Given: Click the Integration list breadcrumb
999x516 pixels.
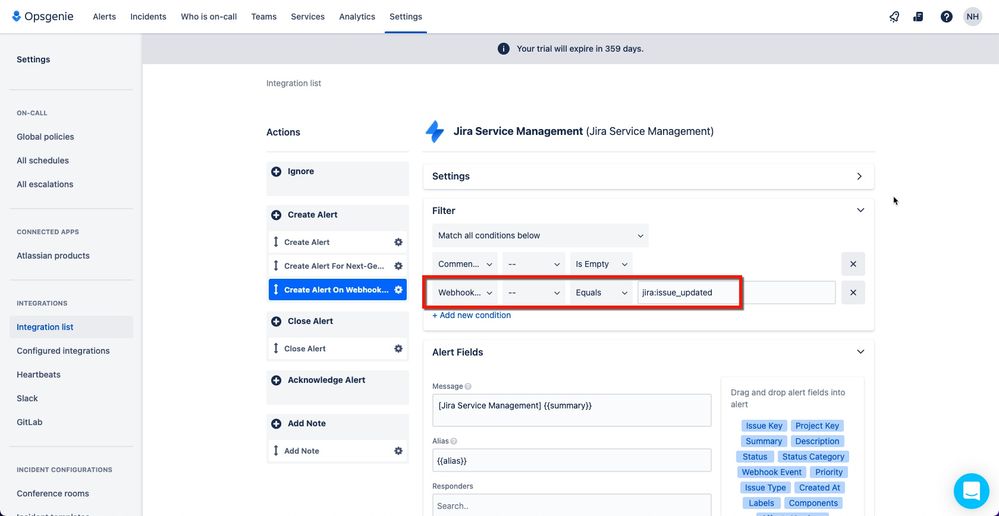Looking at the screenshot, I should click(294, 83).
